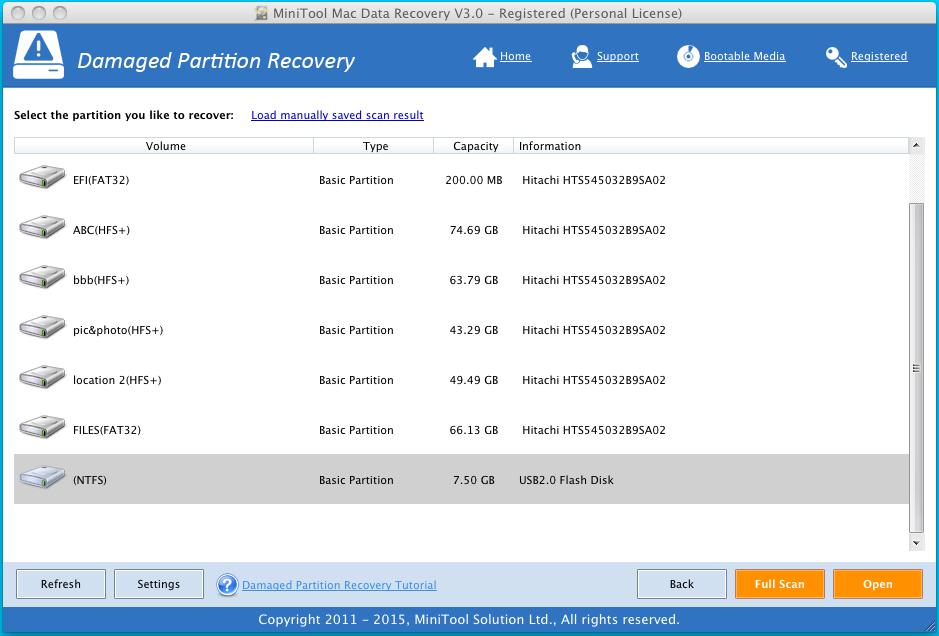Open the Home link
This screenshot has height=636, width=939.
(x=516, y=56)
